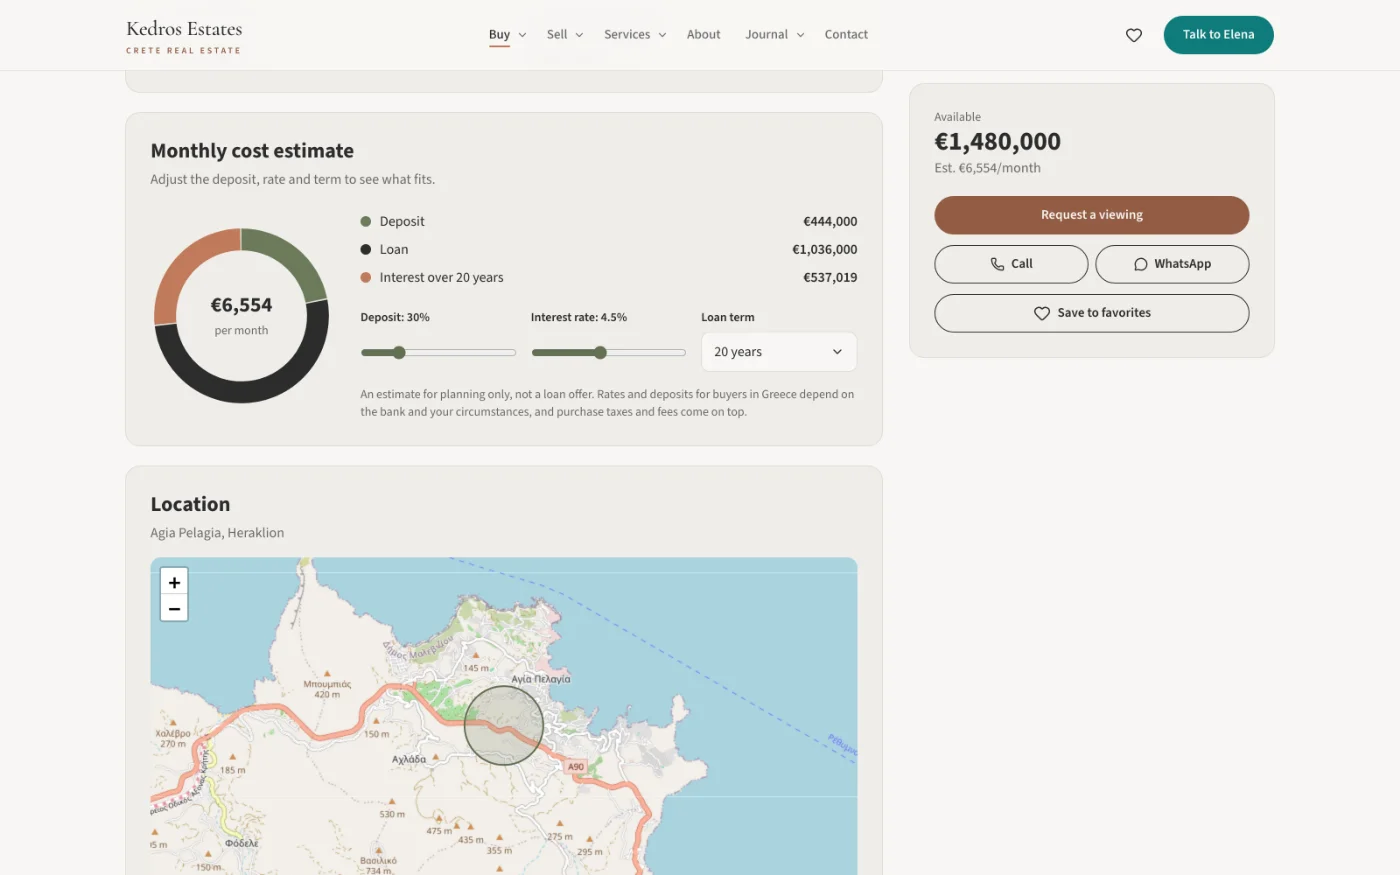
Task: Click the Call button
Action: [1011, 264]
